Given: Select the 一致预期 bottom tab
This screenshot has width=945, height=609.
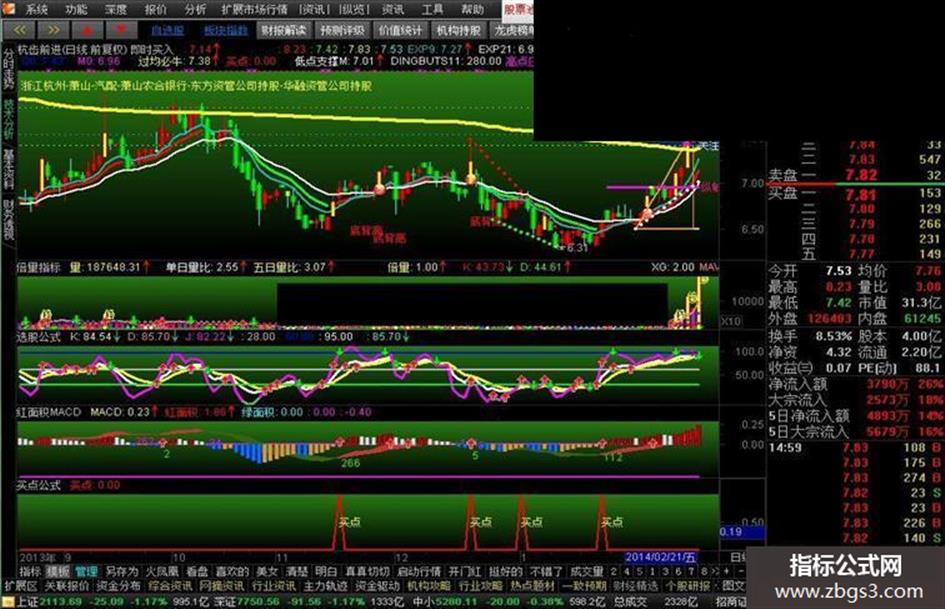Looking at the screenshot, I should point(585,585).
